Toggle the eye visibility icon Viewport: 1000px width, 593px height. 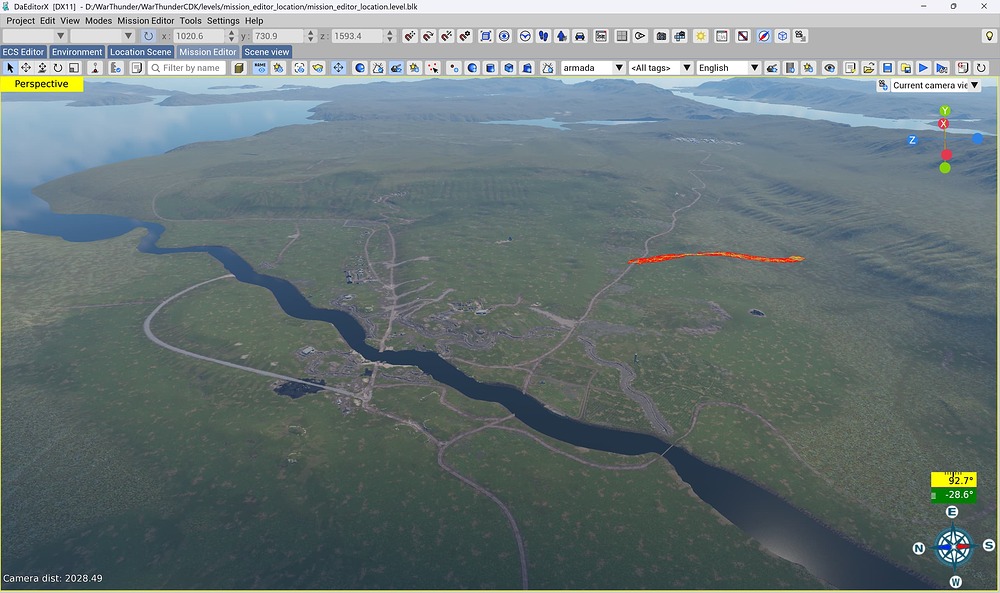coord(829,68)
